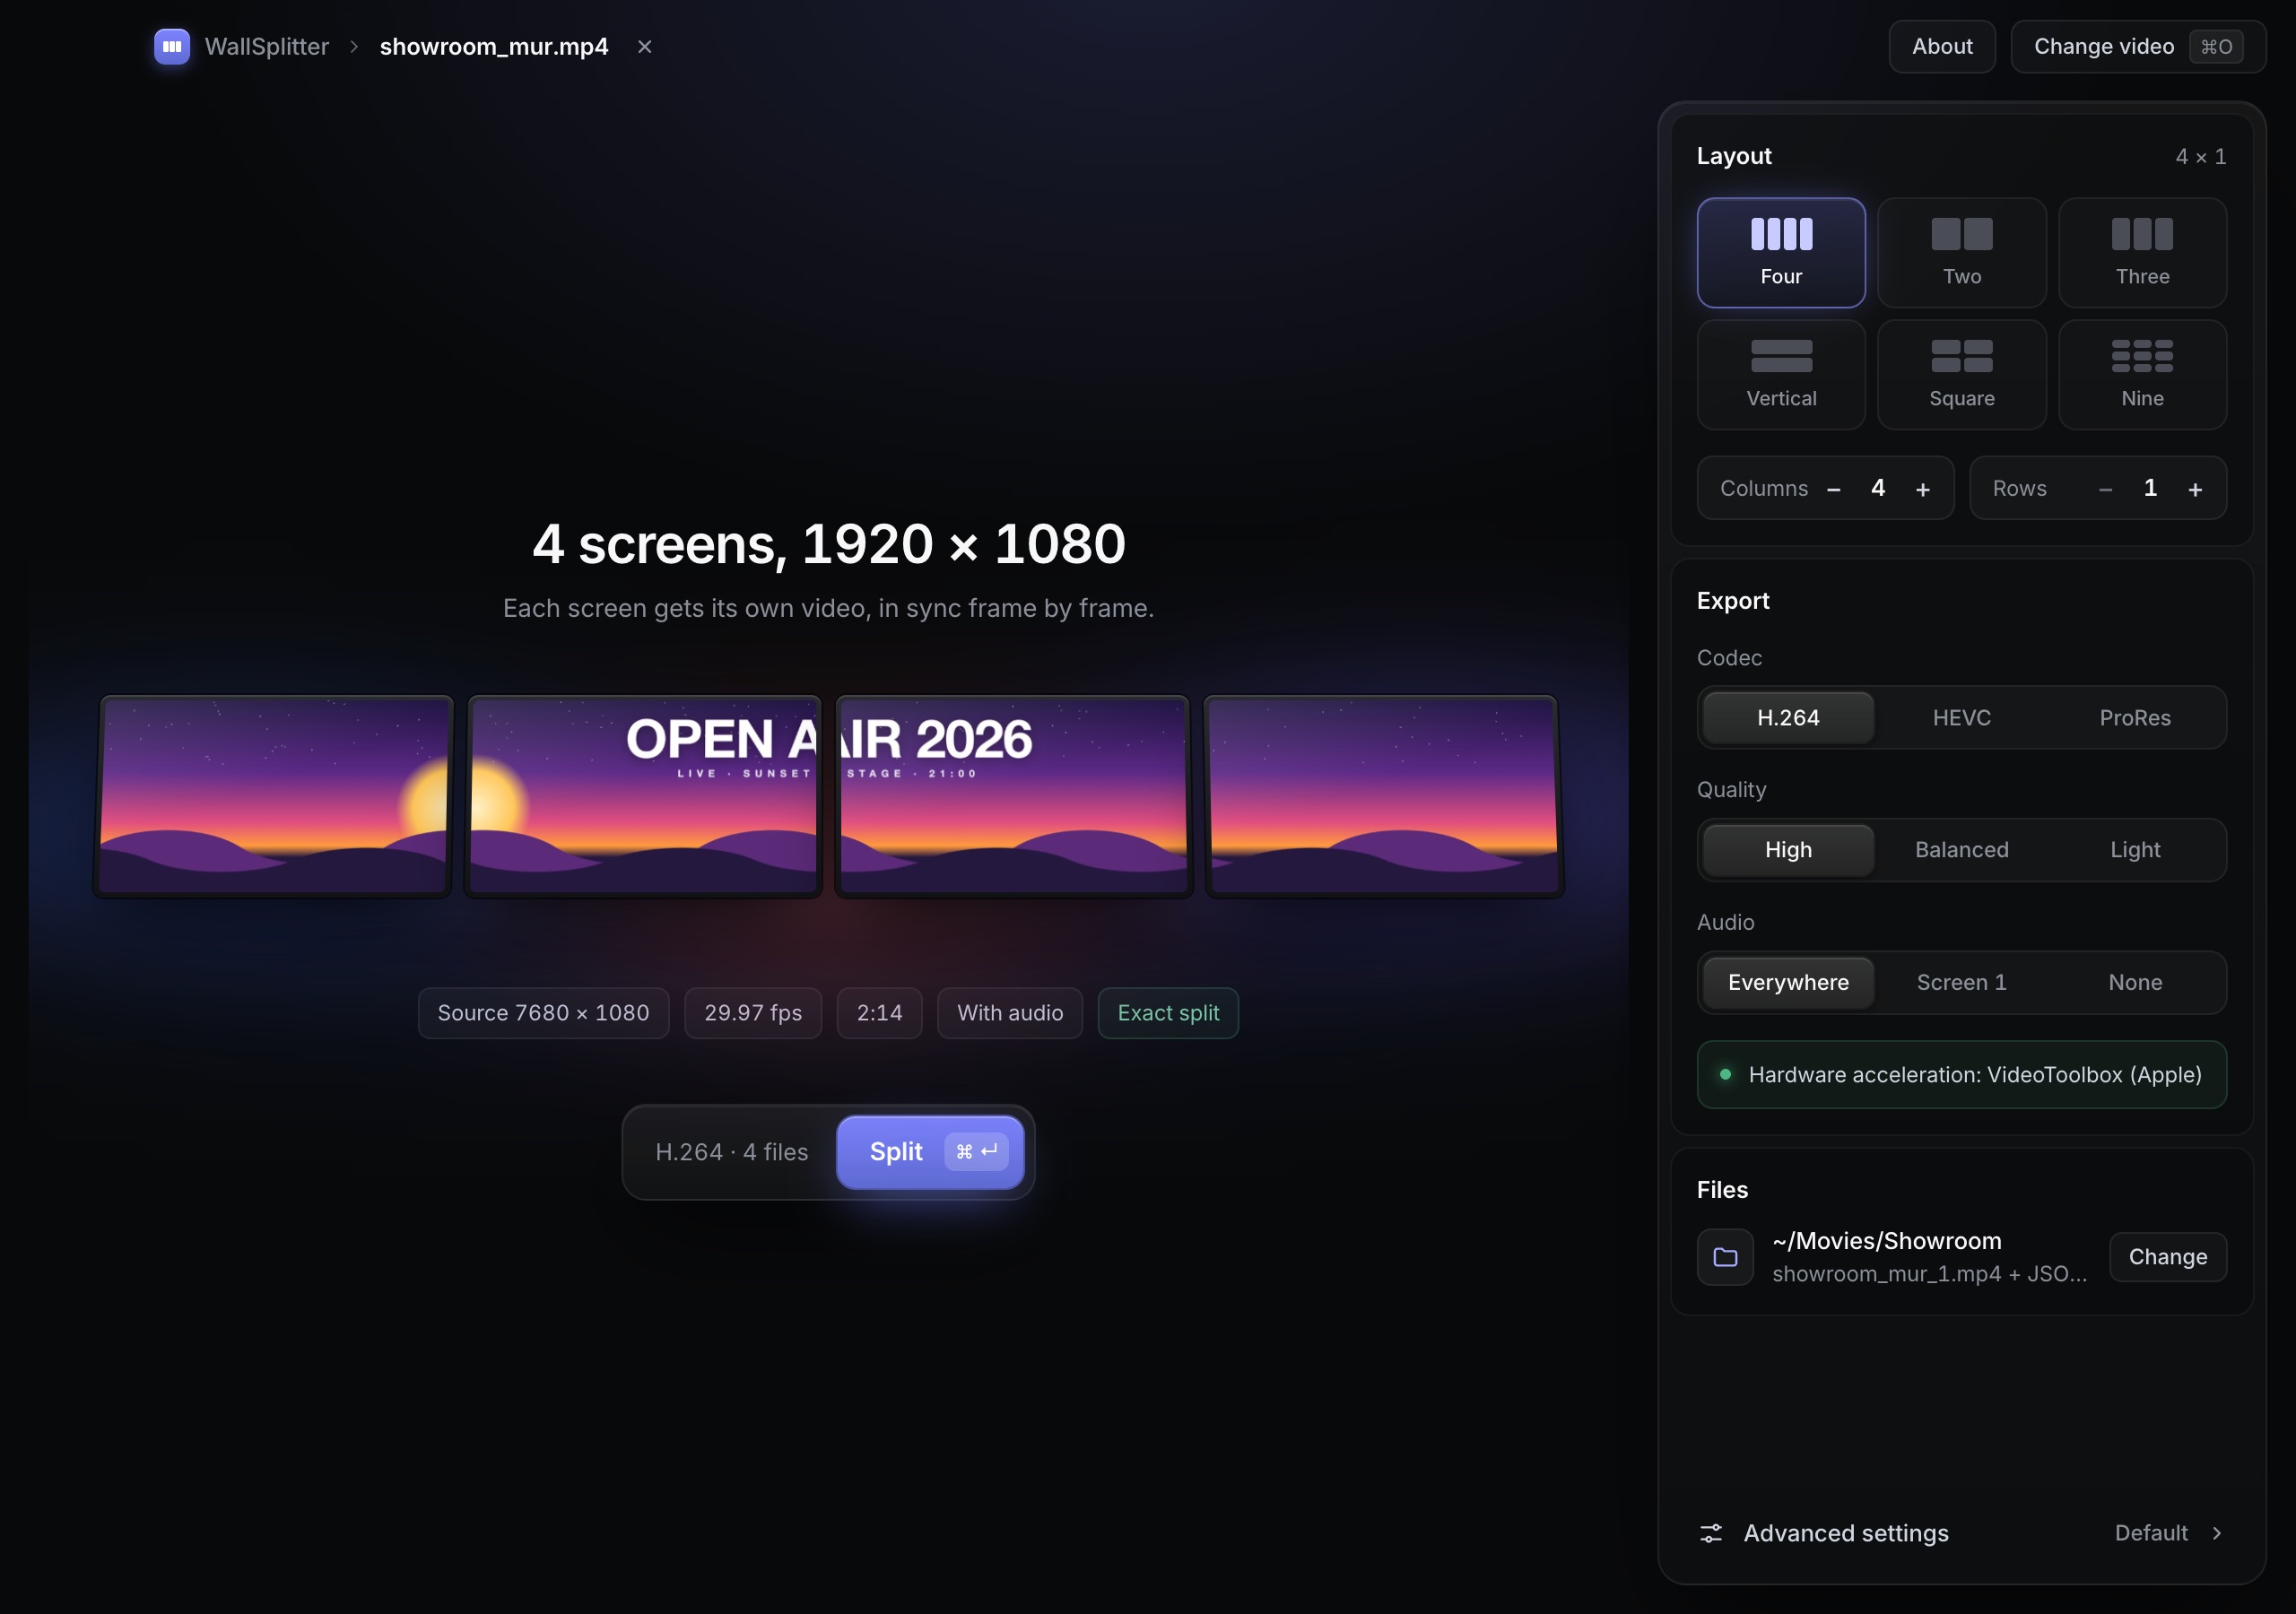Click the Change video button
The width and height of the screenshot is (2296, 1614).
click(2137, 46)
